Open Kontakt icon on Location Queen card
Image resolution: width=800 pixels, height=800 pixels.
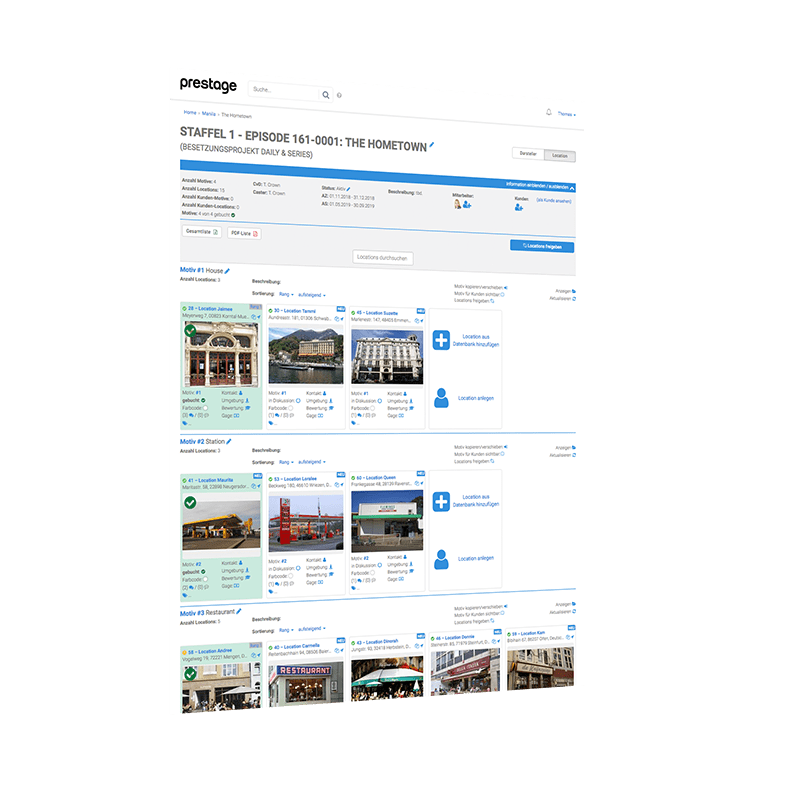[405, 557]
